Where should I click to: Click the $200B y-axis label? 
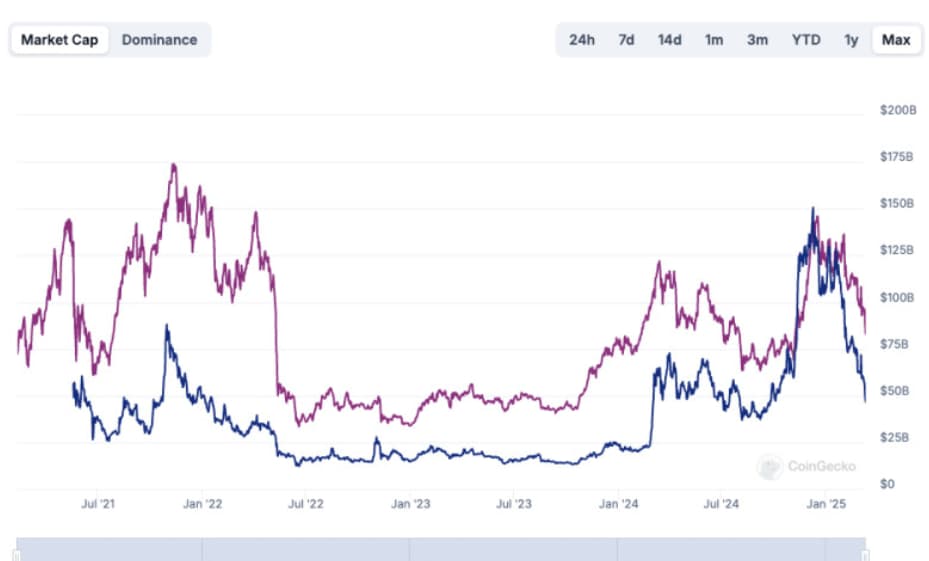(x=897, y=110)
